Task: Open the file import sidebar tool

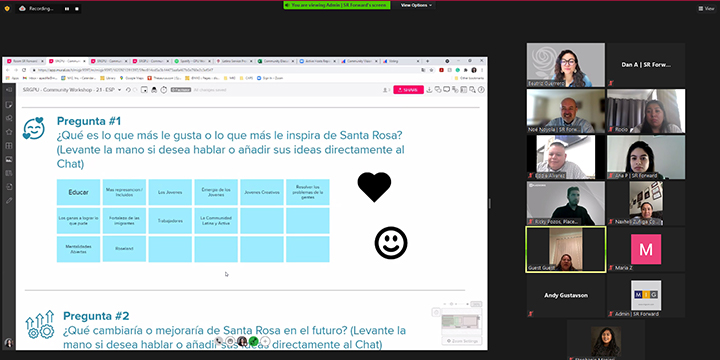Action: point(9,187)
